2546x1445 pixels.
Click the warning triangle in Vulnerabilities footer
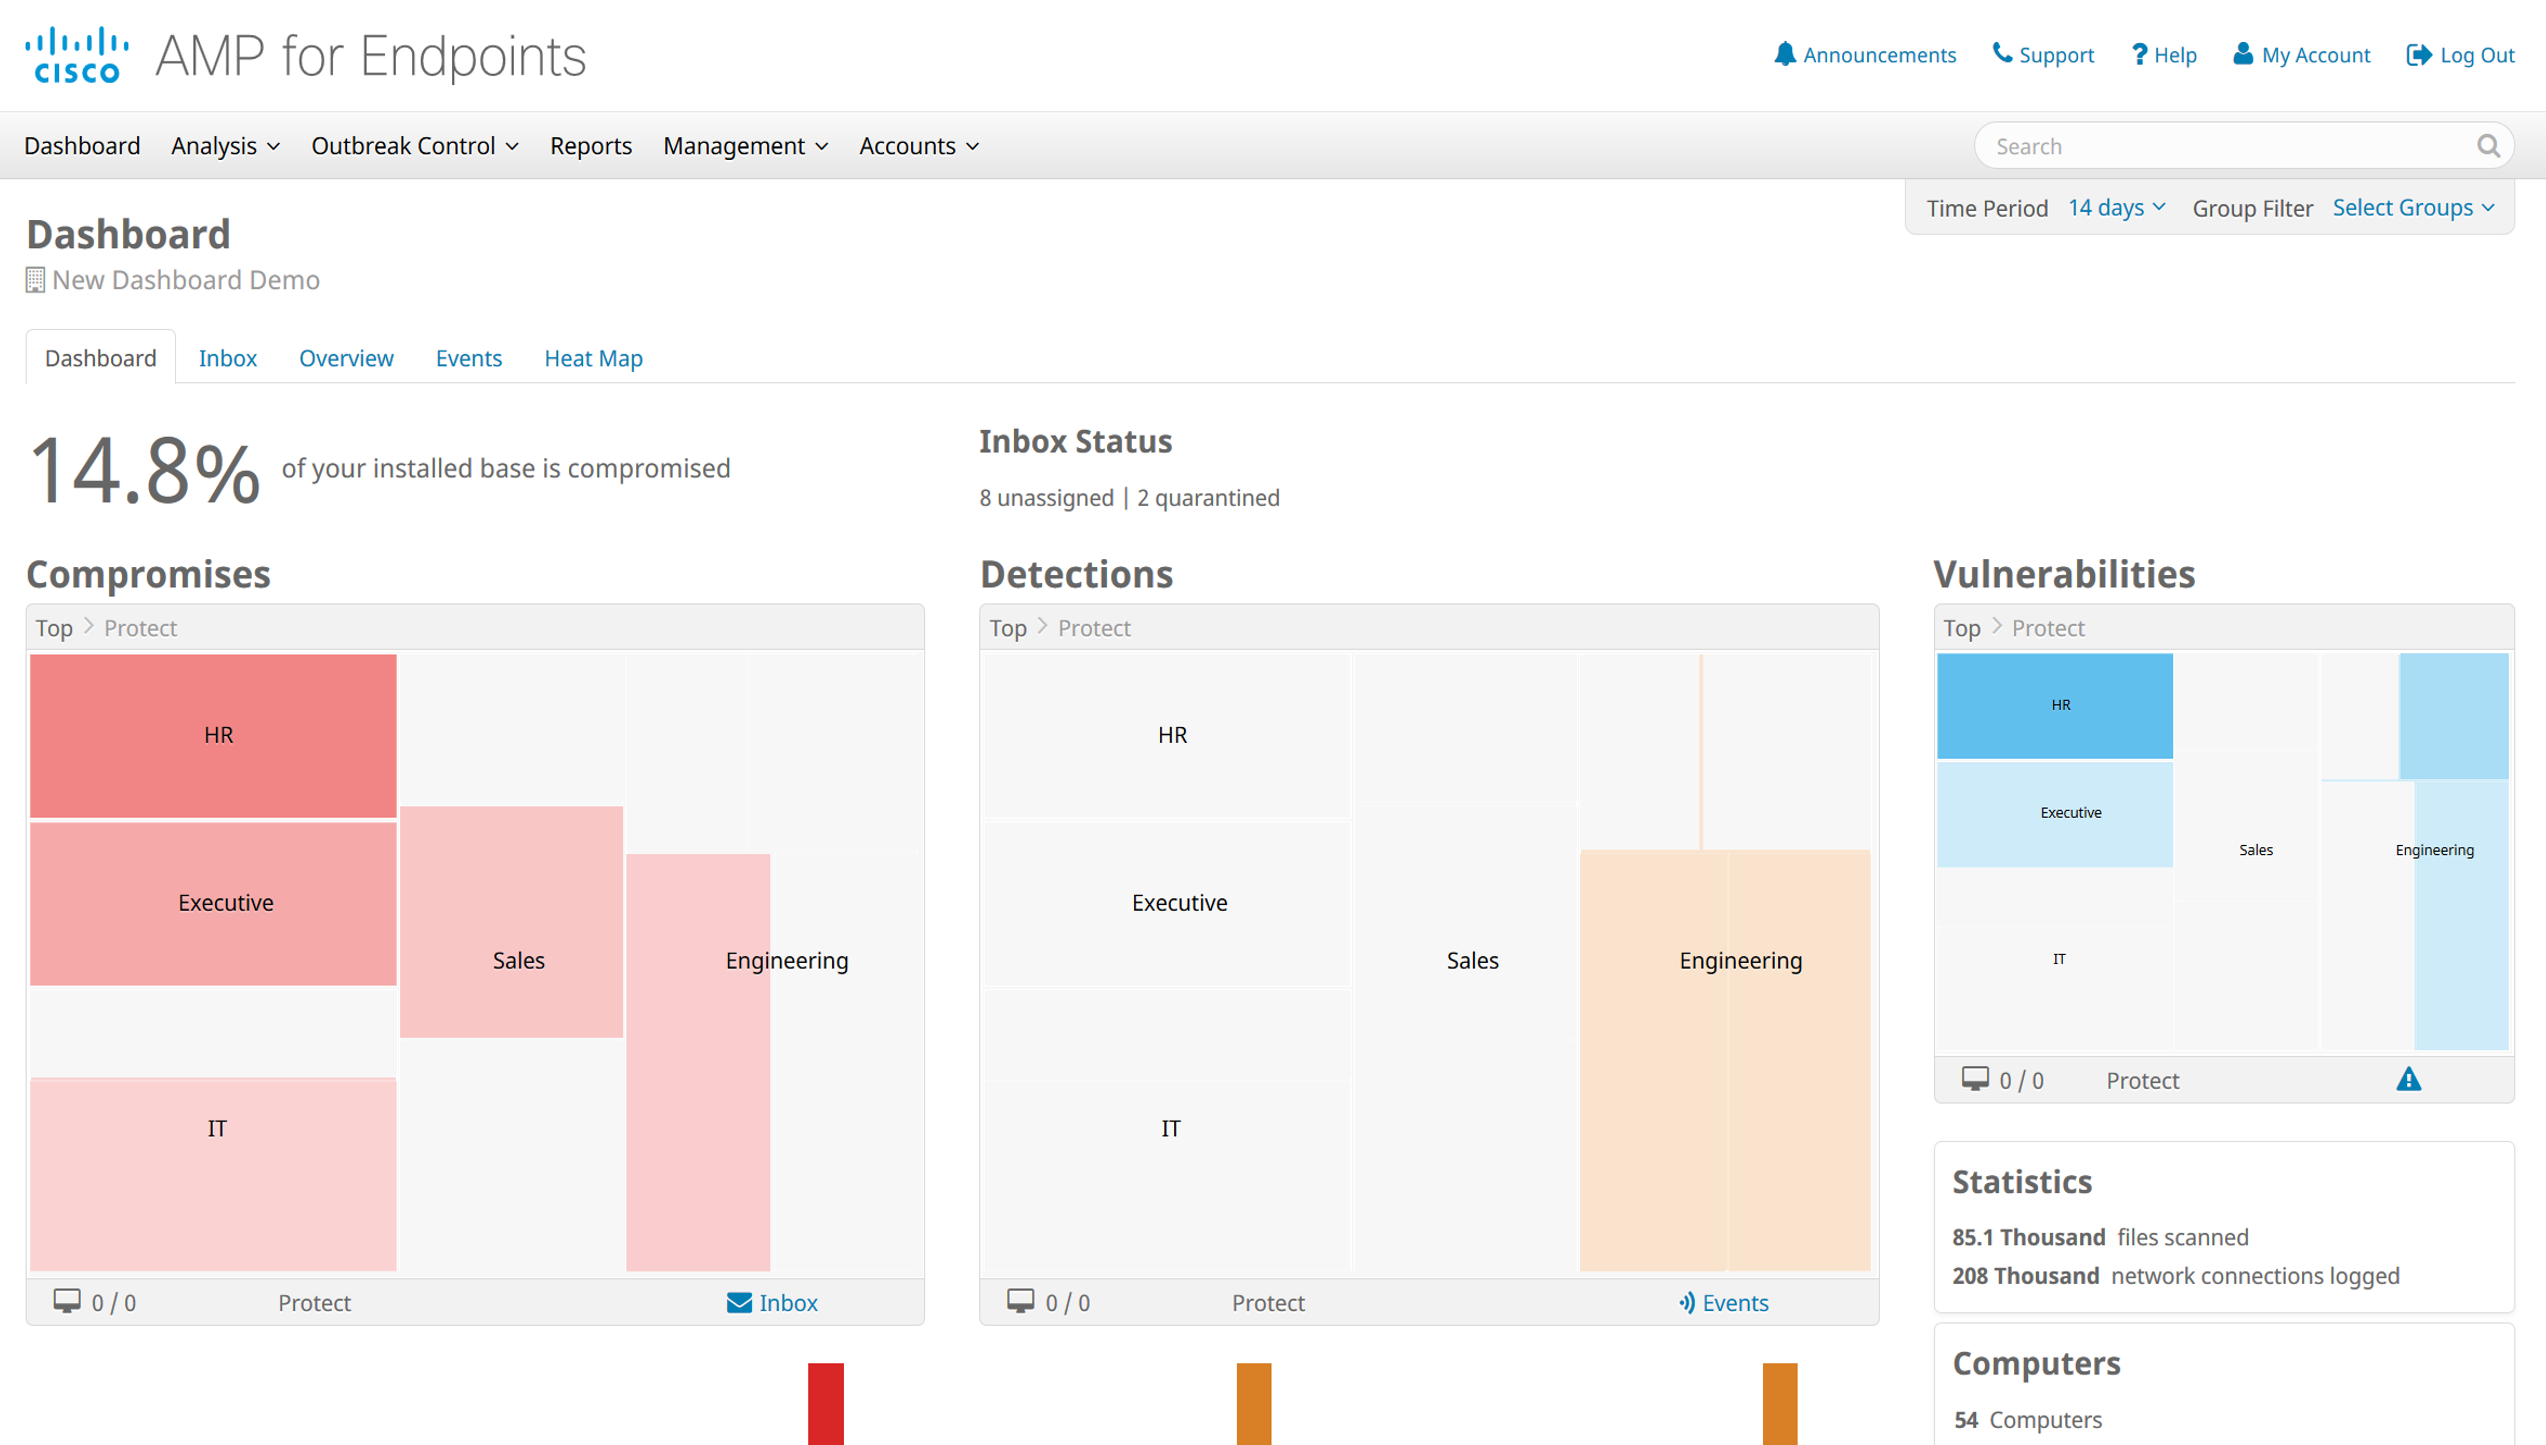click(2409, 1079)
